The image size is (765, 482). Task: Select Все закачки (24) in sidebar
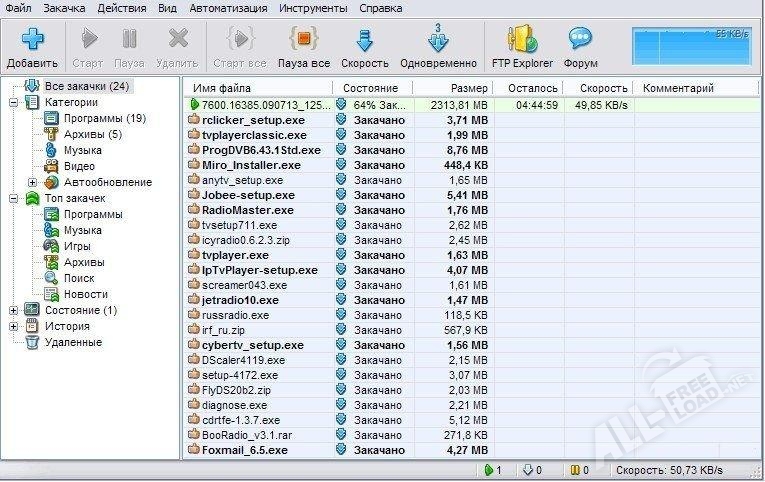click(x=87, y=86)
